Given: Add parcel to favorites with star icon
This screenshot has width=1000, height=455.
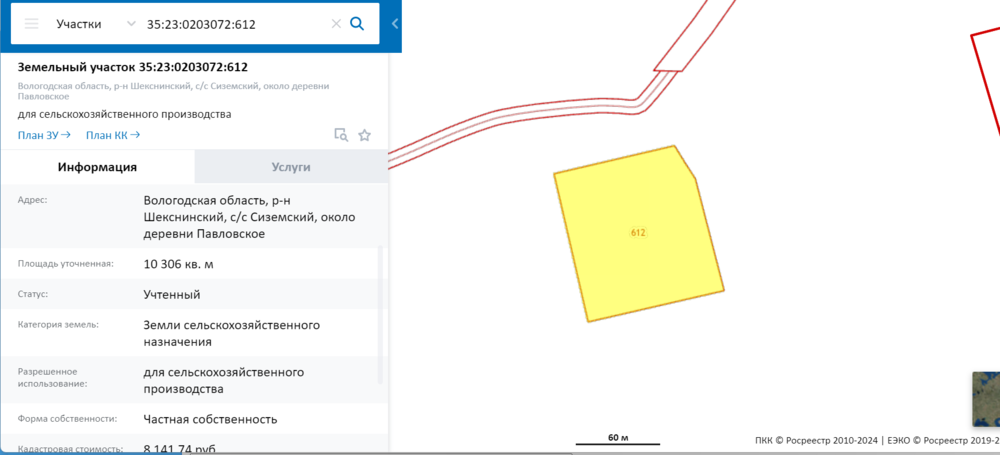Looking at the screenshot, I should 365,135.
